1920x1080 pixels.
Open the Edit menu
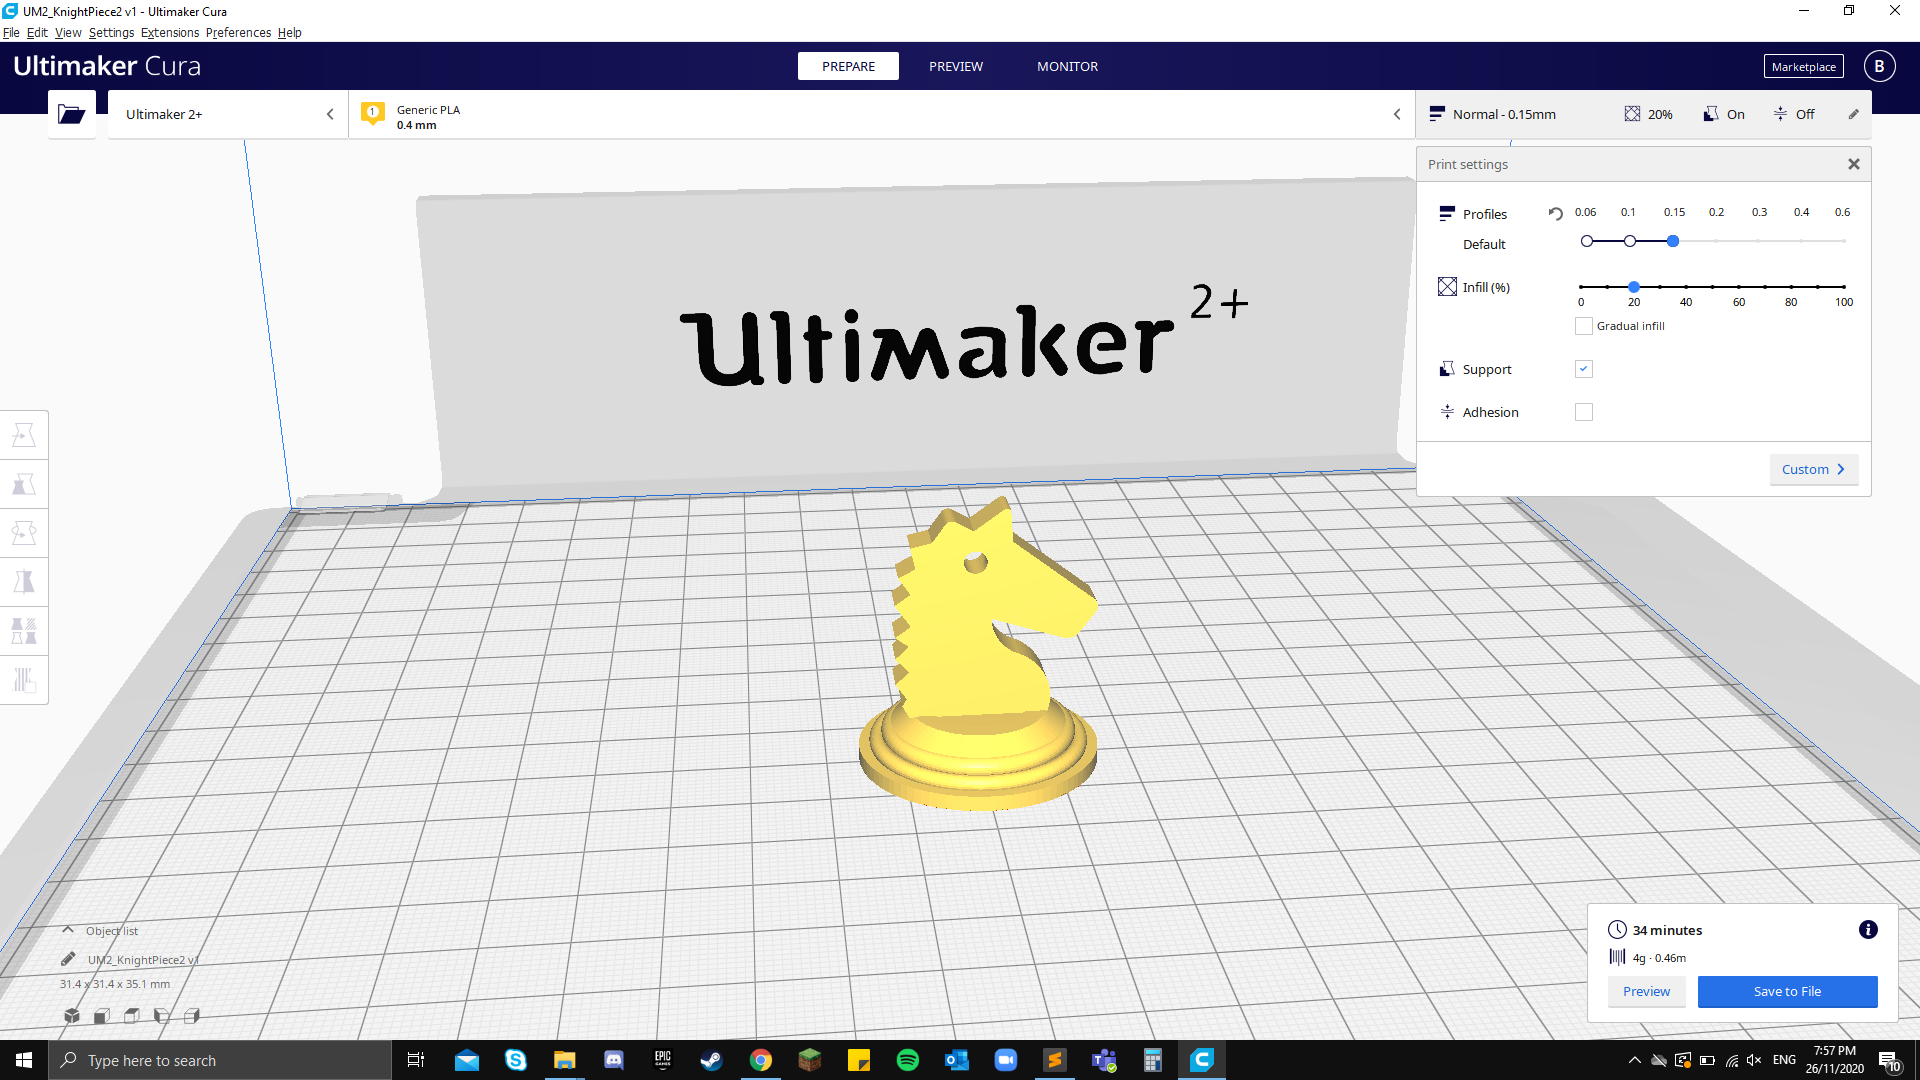point(37,32)
